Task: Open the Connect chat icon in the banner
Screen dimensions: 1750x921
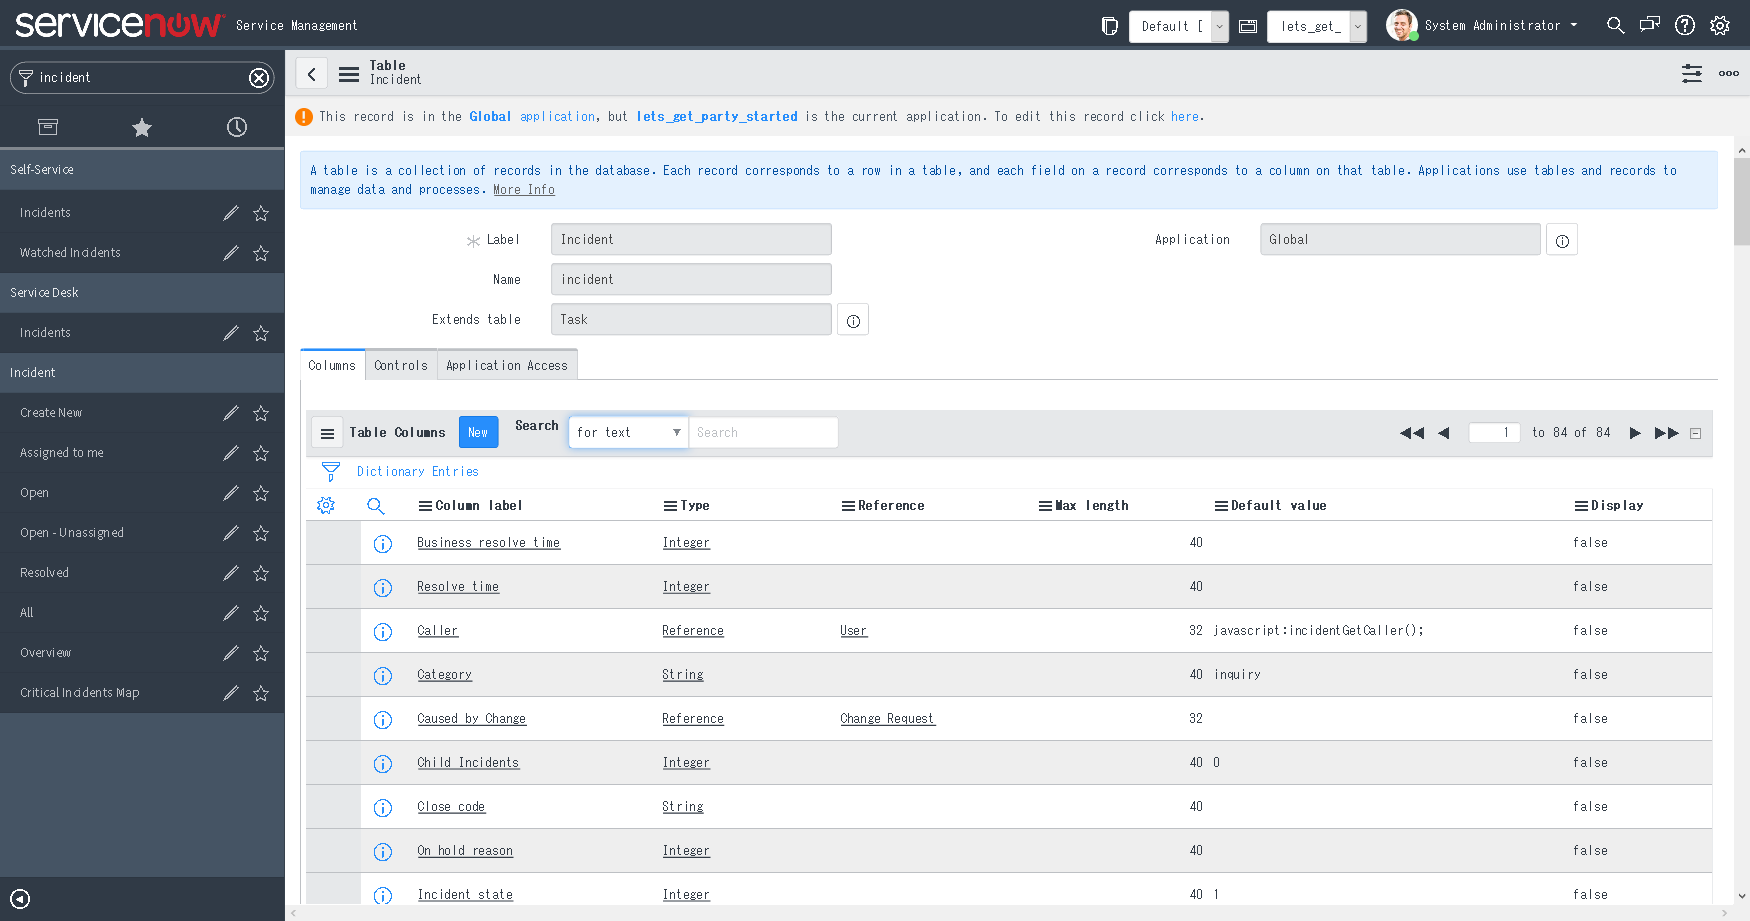Action: click(1649, 24)
